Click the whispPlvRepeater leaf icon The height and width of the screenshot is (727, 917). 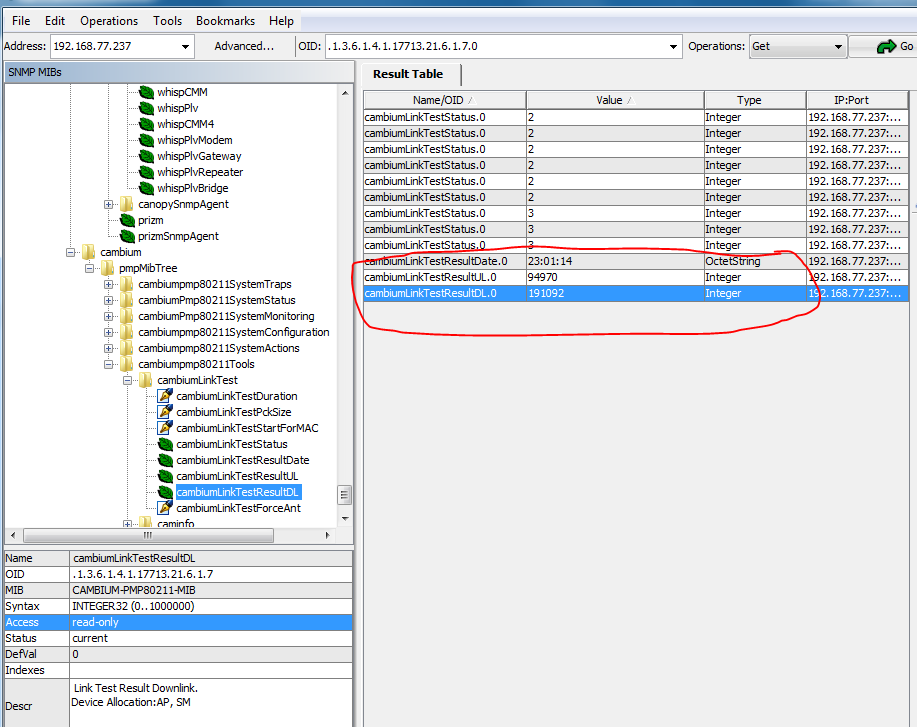coord(146,172)
